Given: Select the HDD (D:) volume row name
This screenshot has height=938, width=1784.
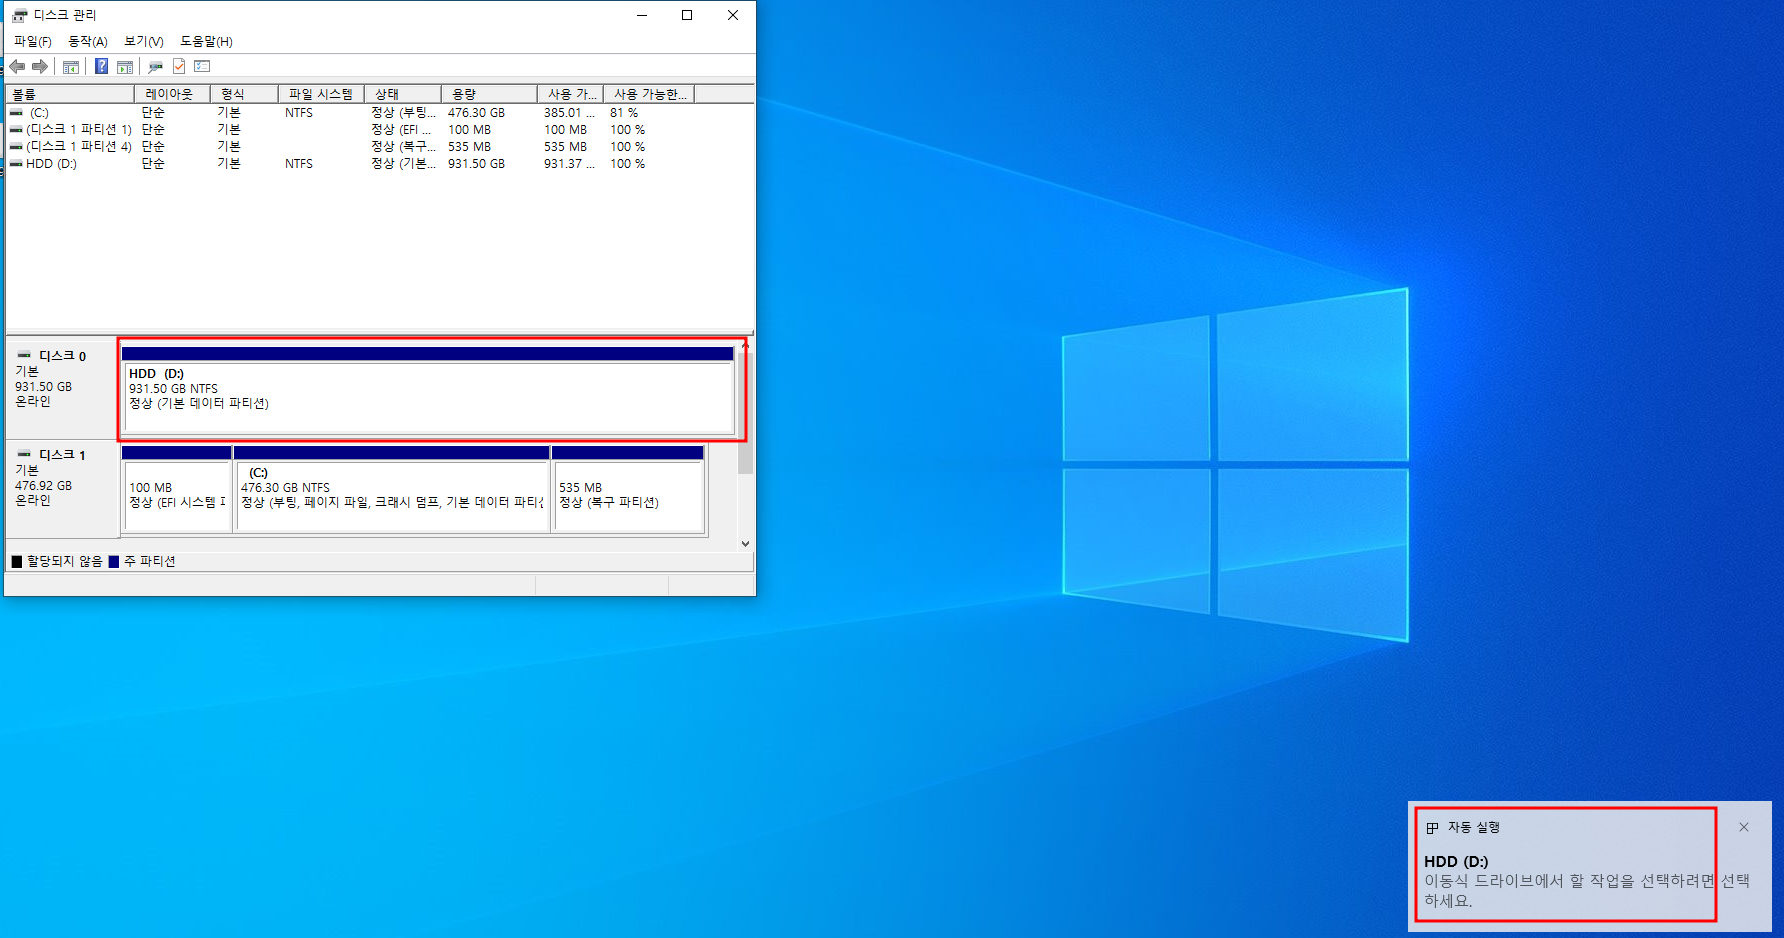Looking at the screenshot, I should 51,164.
